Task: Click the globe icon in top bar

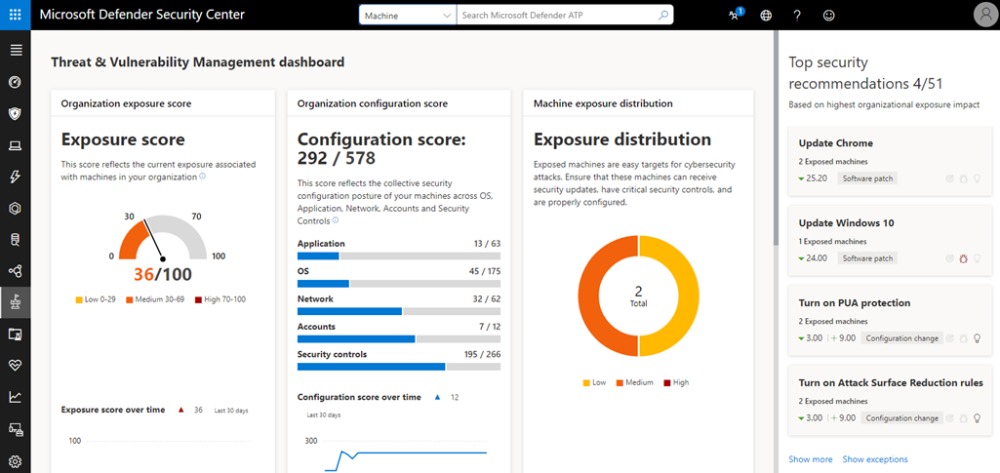Action: coord(766,15)
